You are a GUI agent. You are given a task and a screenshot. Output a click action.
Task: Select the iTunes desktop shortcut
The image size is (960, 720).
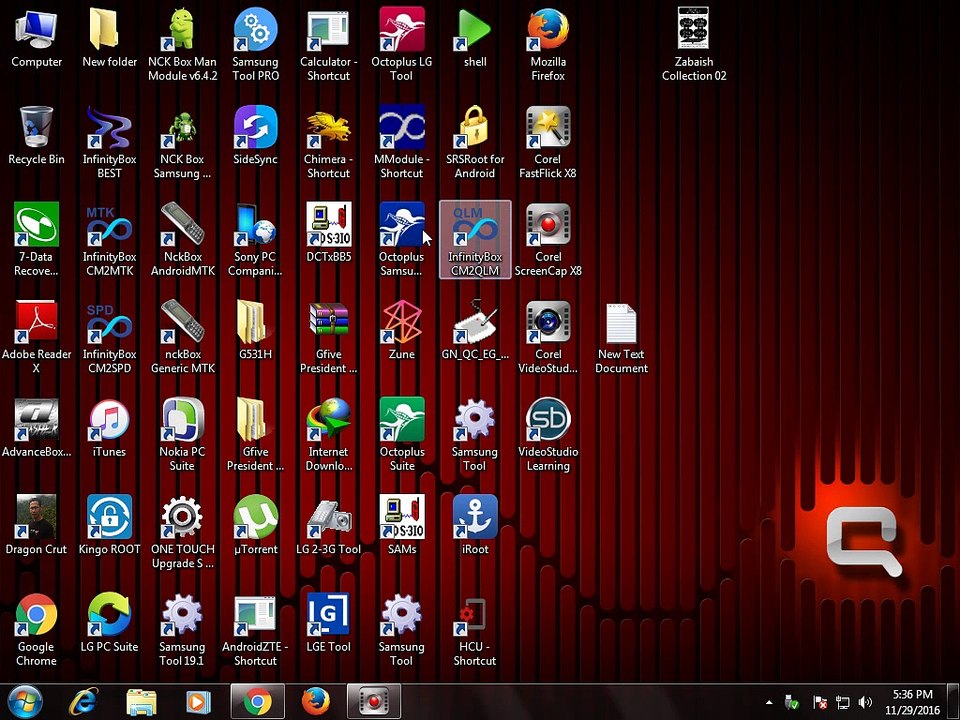(x=110, y=428)
